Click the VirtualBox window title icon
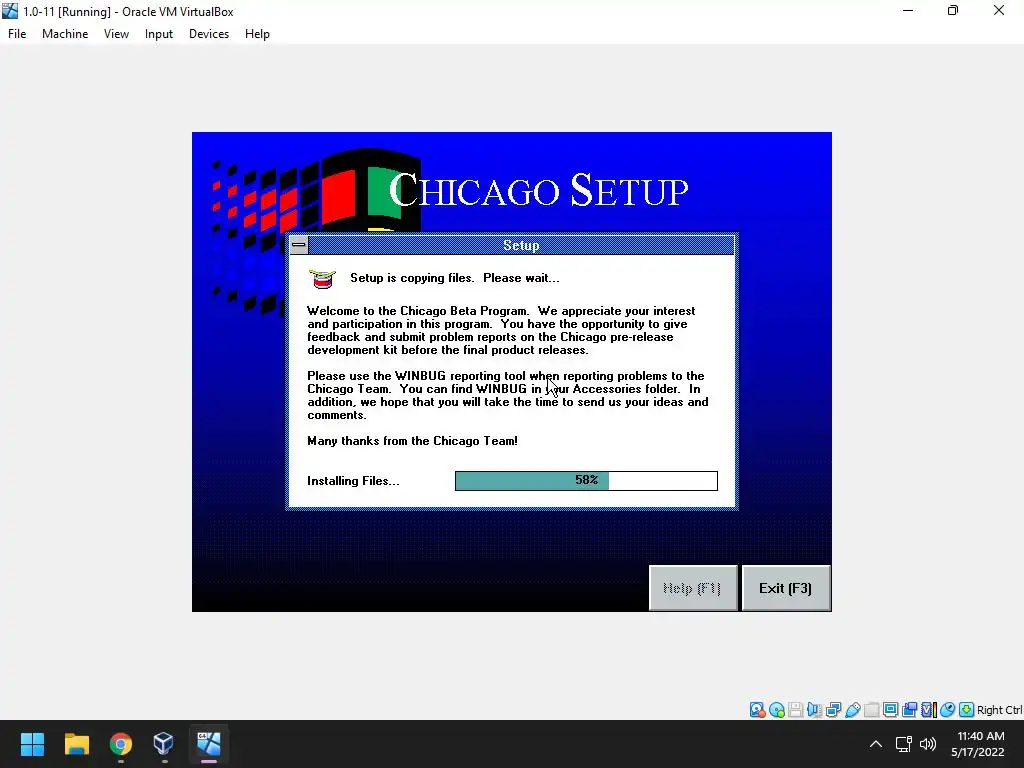 [x=10, y=11]
